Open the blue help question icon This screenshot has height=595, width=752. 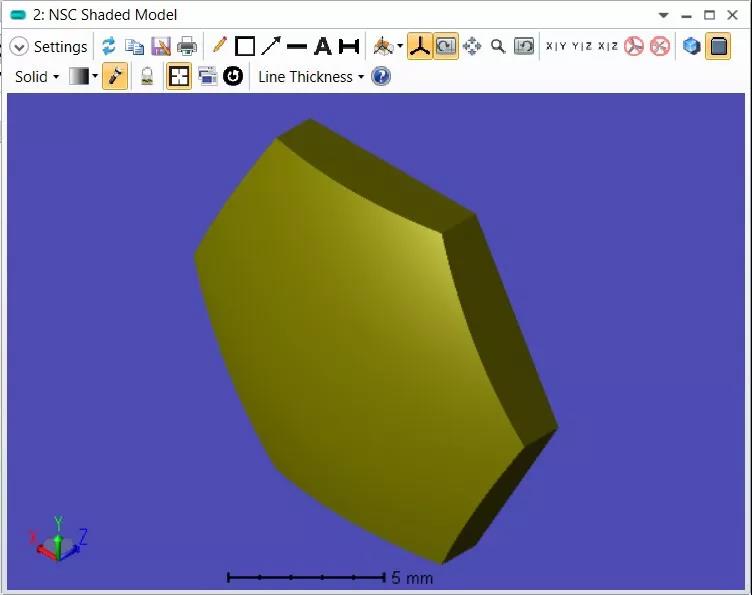381,76
